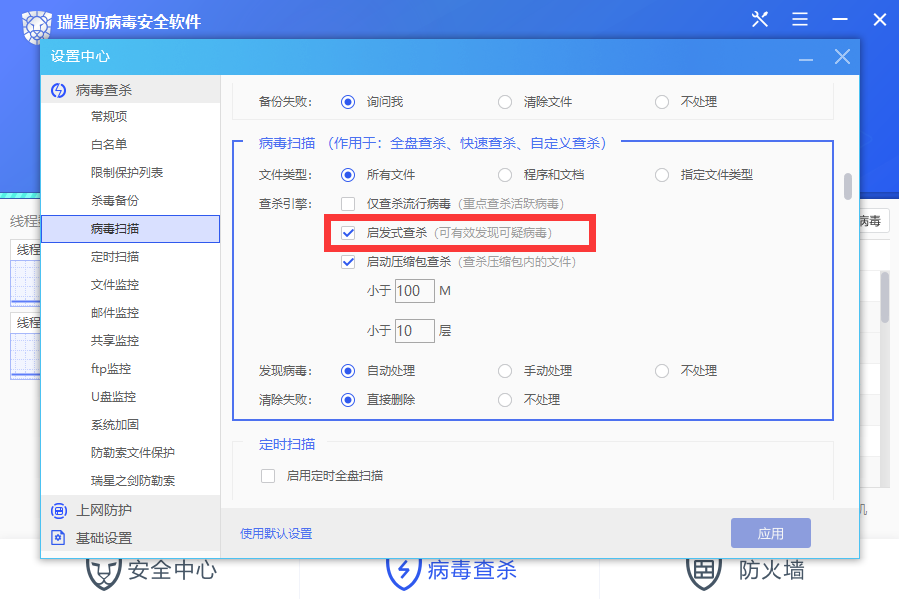
Task: Click the 病毒查杀 lightning icon in sidebar
Action: 58,90
